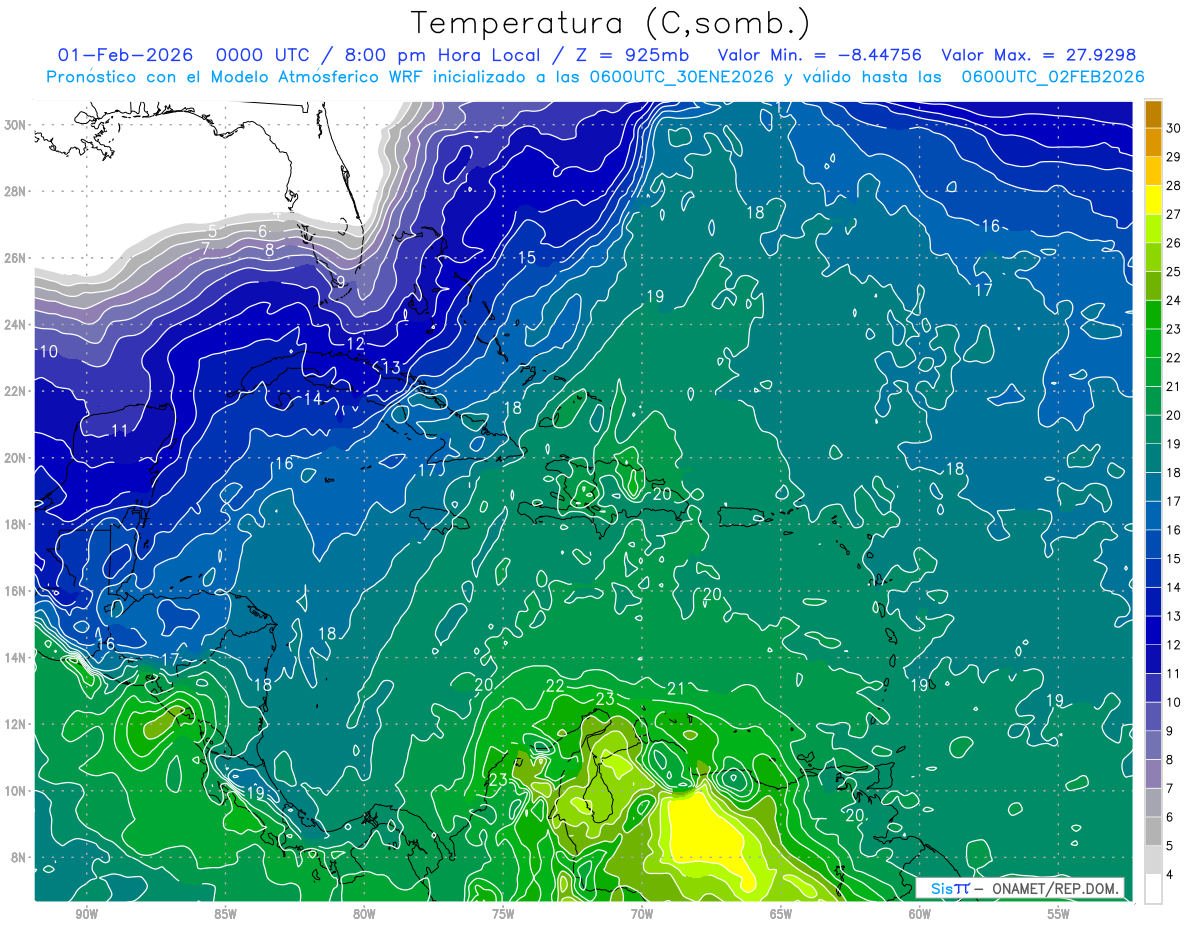Image resolution: width=1200 pixels, height=927 pixels.
Task: Click the "7" contour label in the Gulf
Action: click(206, 248)
